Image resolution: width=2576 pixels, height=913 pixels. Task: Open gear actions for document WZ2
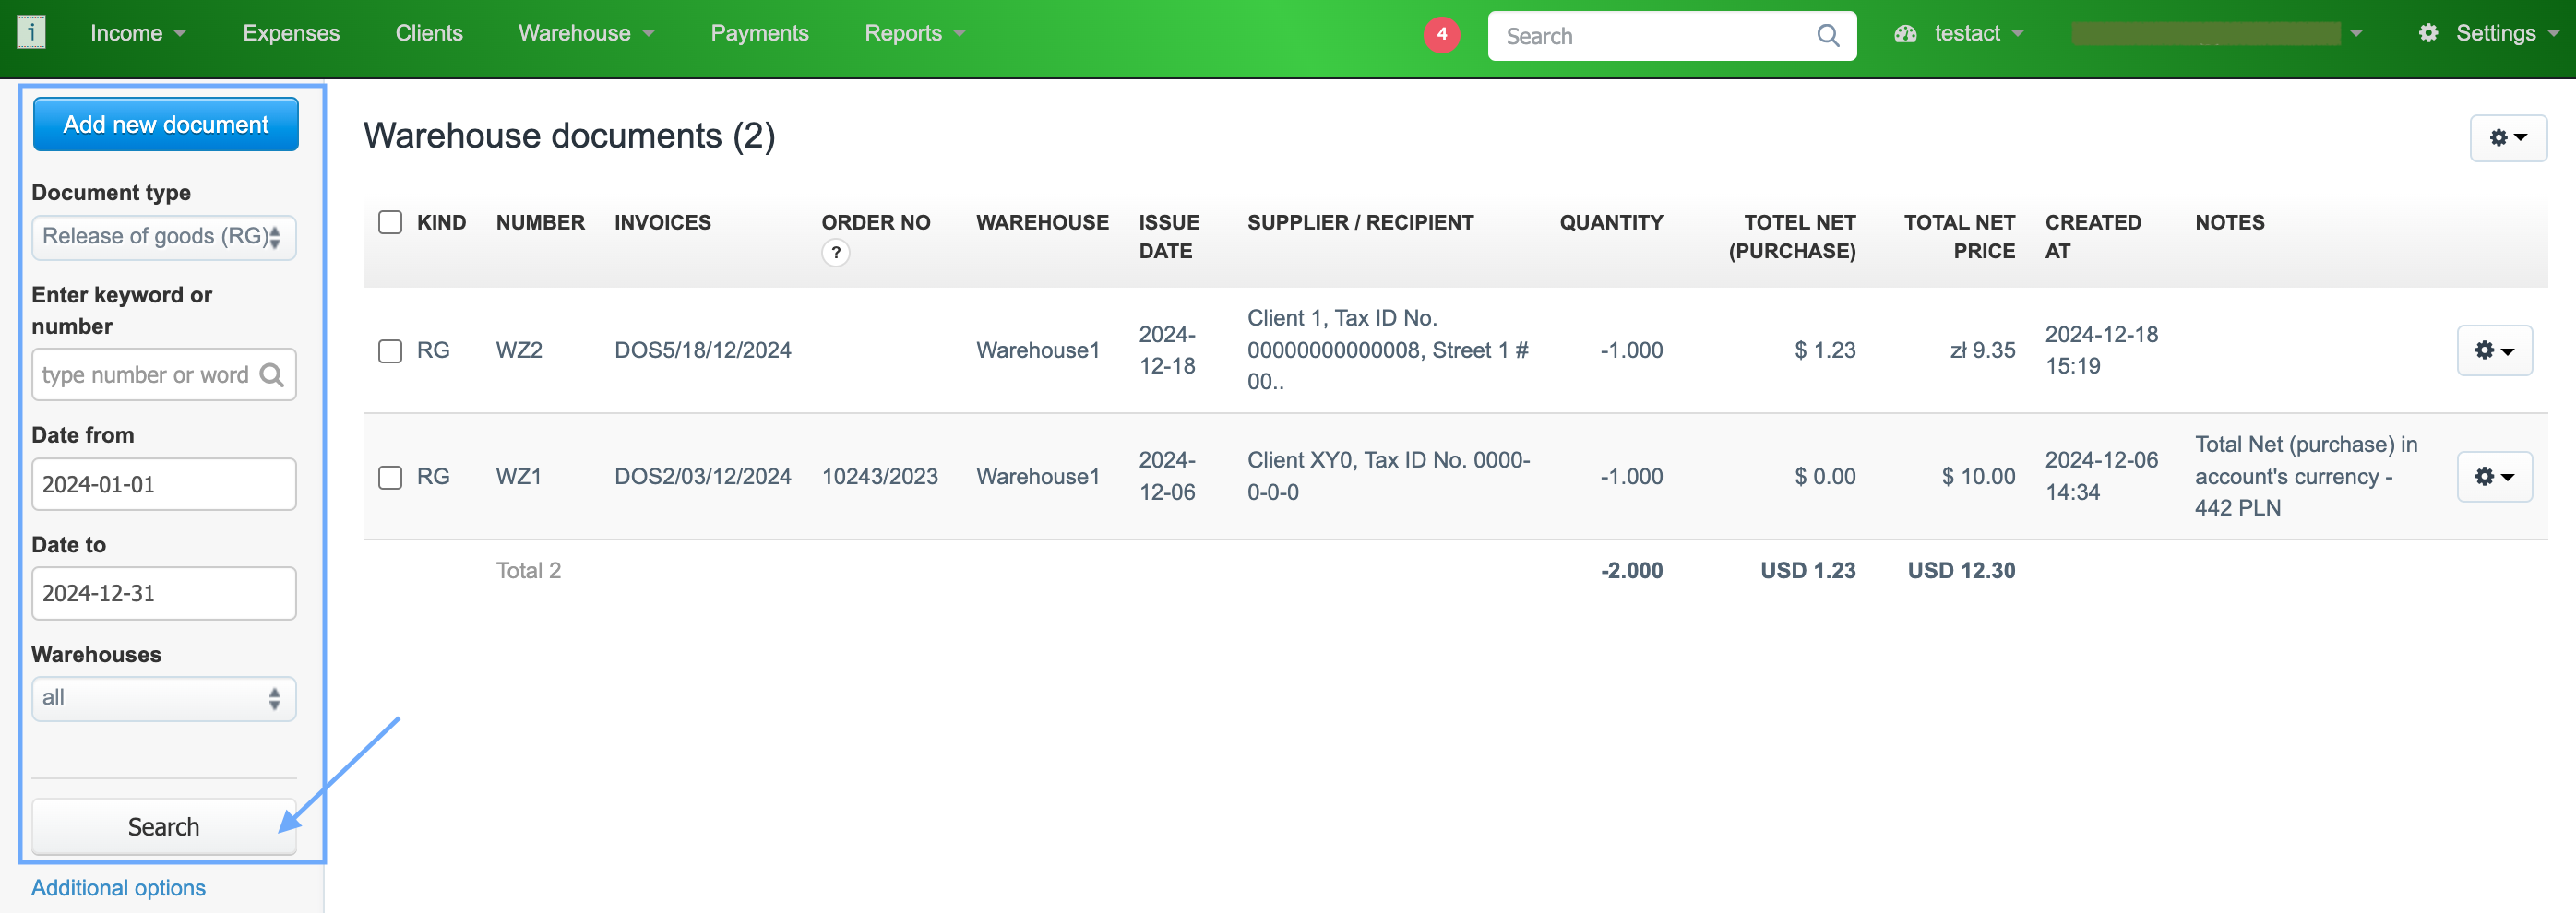coord(2493,350)
